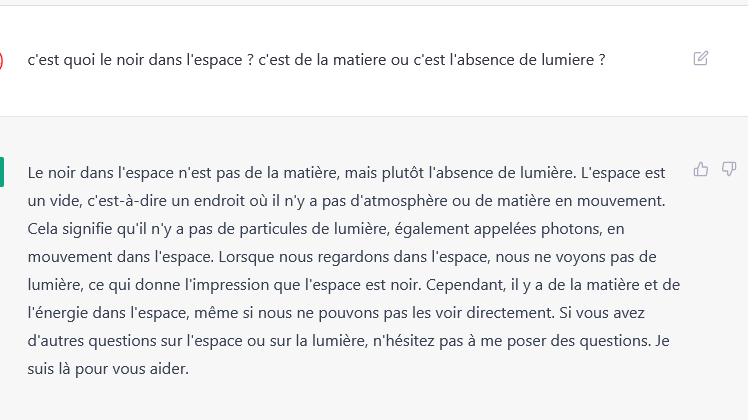Click the user question about 'le noir dans l'espace'
This screenshot has width=748, height=420.
click(x=316, y=60)
